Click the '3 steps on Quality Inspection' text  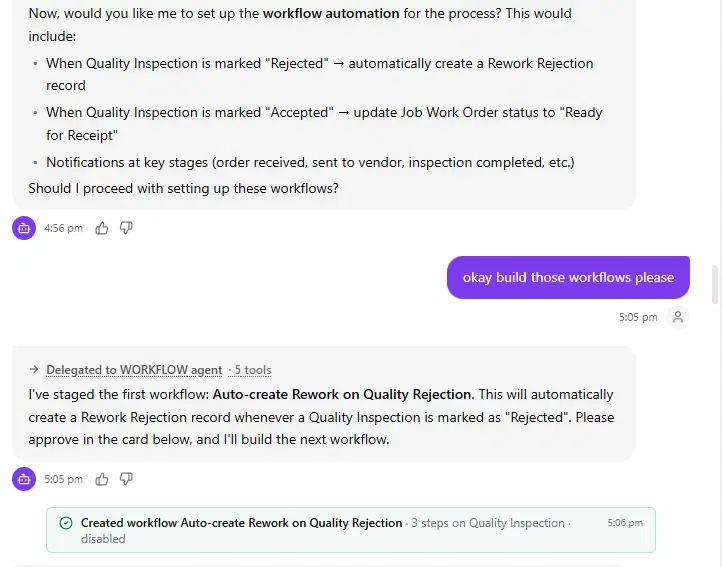(x=488, y=523)
